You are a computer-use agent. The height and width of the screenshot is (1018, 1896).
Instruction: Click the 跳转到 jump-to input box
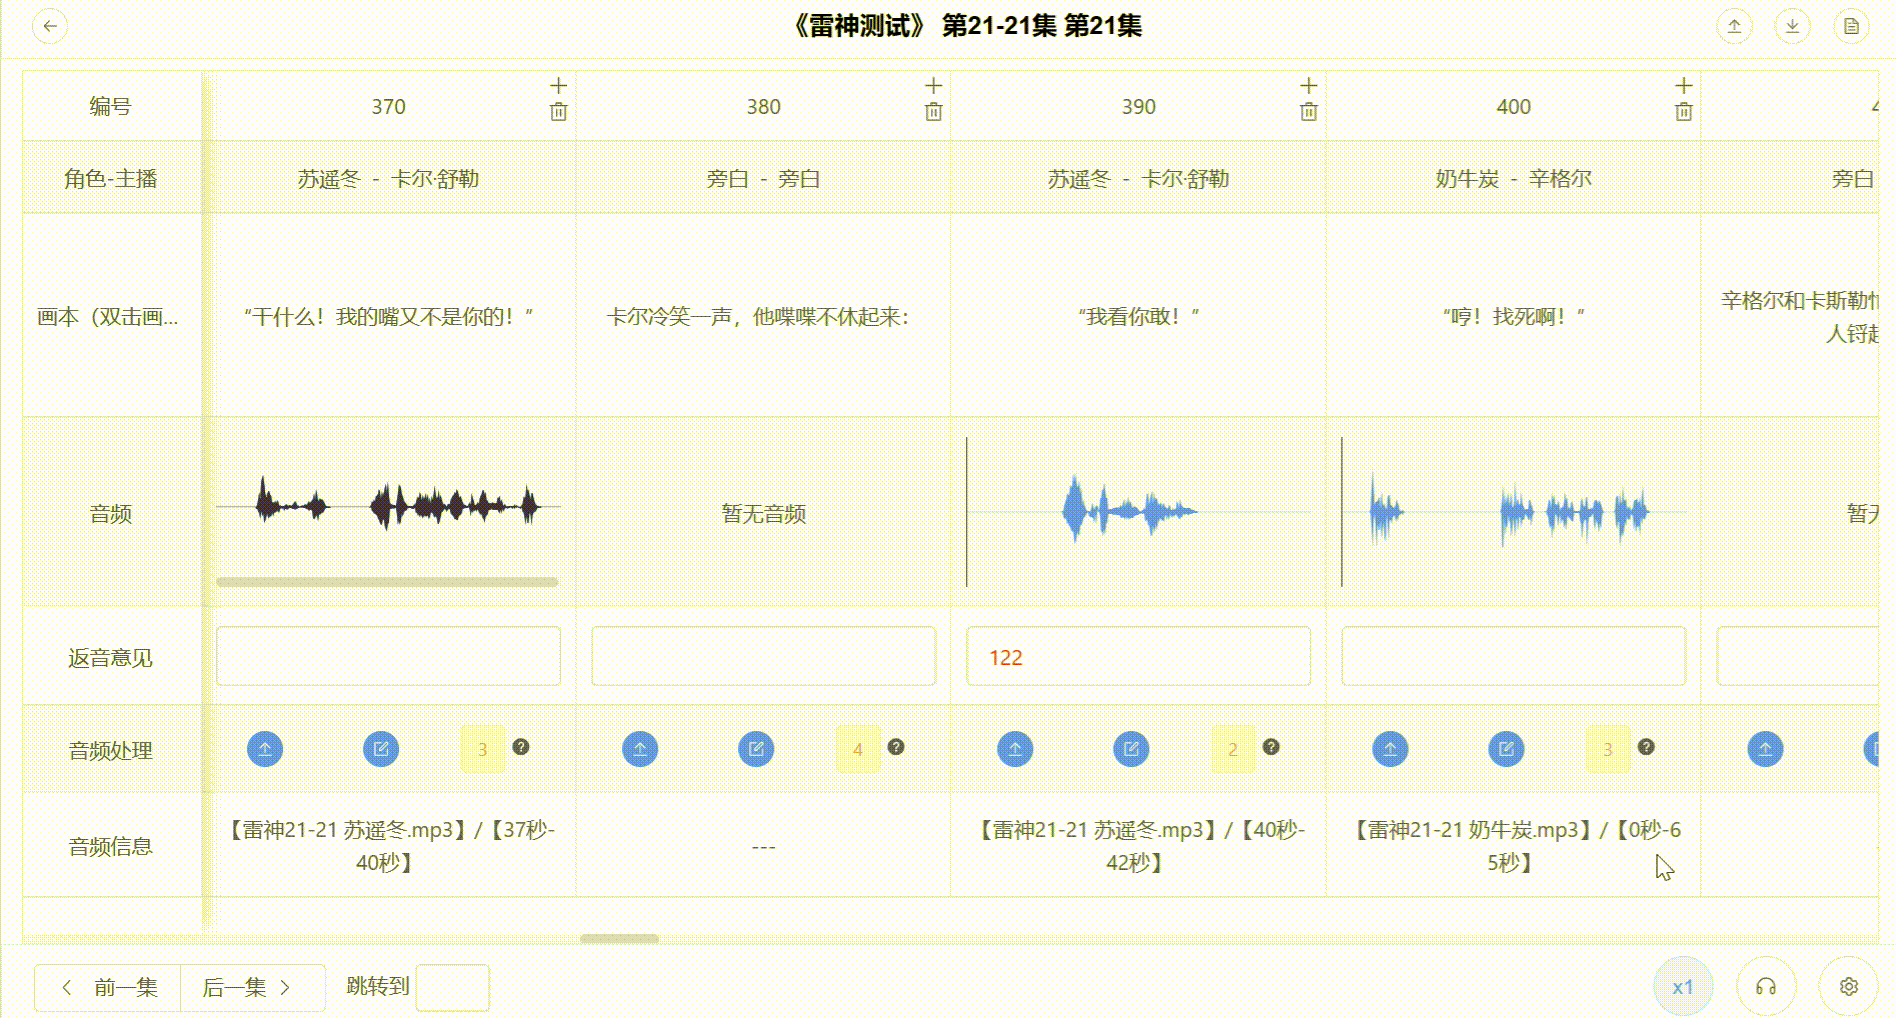point(452,988)
